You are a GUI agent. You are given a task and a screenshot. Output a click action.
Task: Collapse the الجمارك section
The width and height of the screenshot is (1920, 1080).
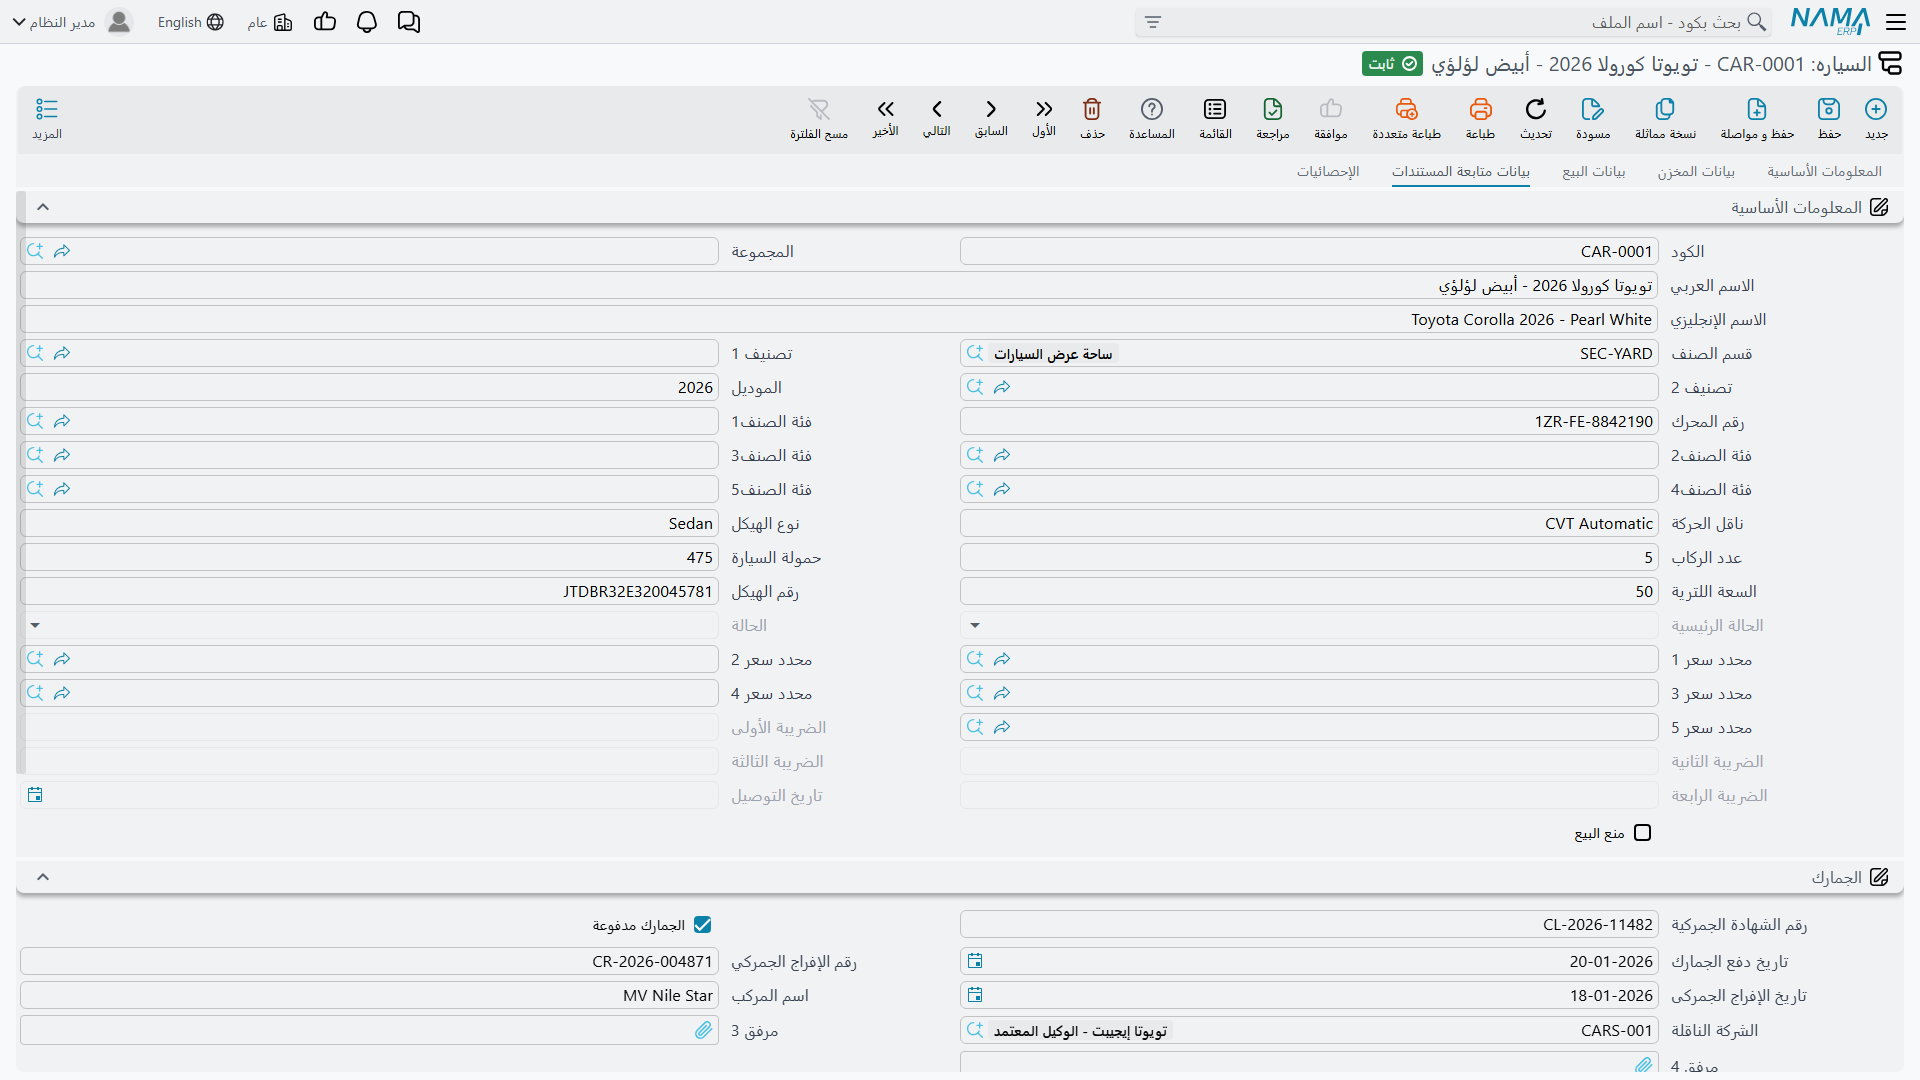coord(43,877)
